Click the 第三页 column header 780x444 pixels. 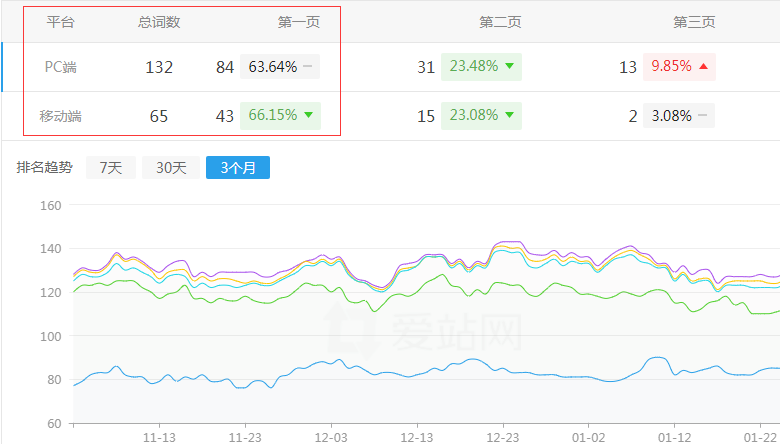694,22
